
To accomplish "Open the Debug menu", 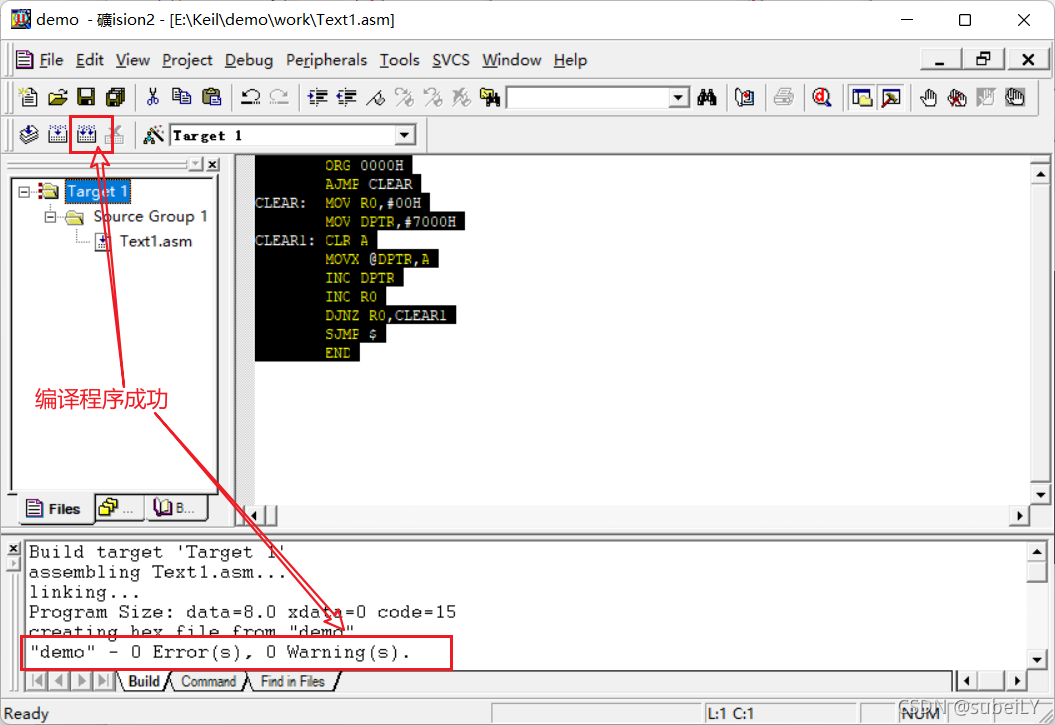I will point(249,61).
